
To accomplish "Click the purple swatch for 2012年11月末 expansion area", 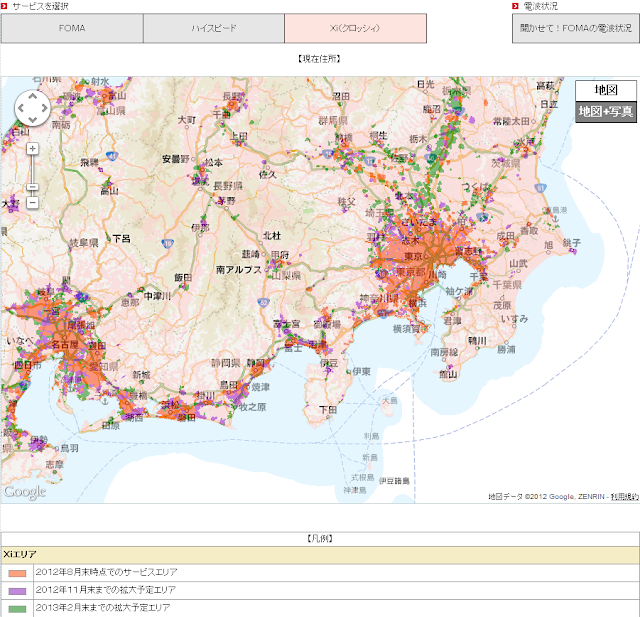I will click(x=17, y=591).
